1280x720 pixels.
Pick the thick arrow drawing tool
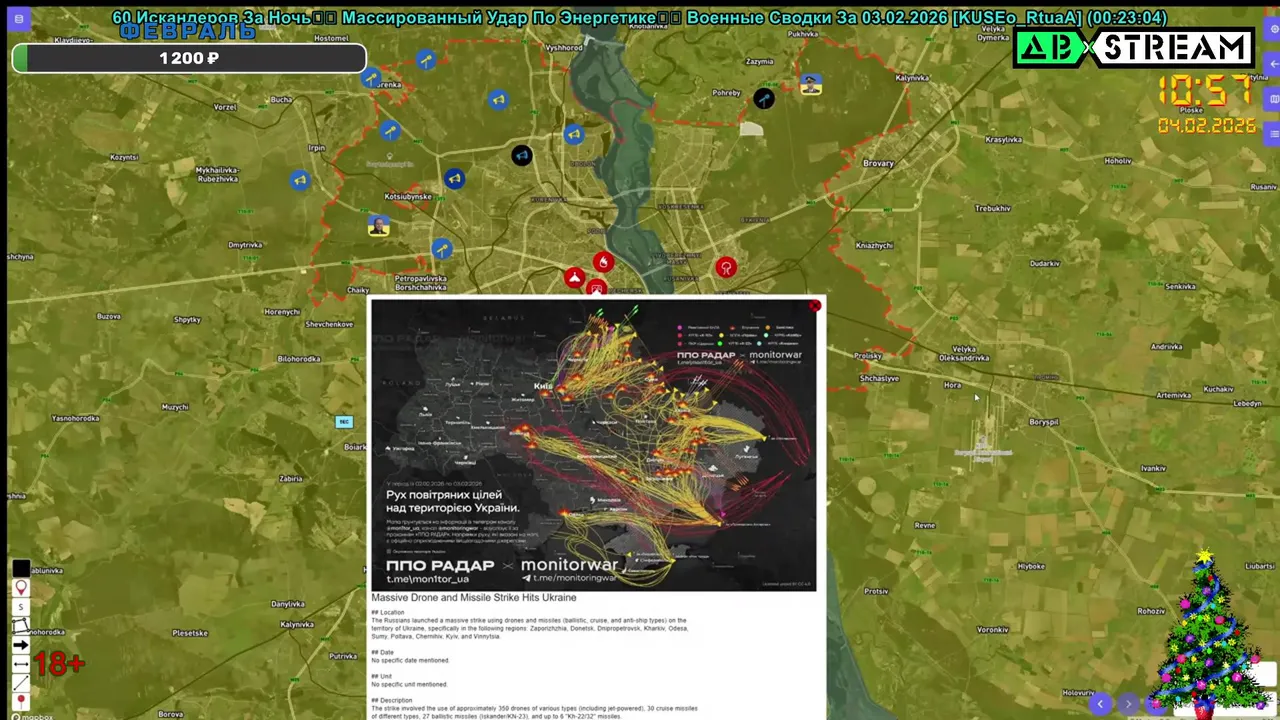tap(21, 645)
